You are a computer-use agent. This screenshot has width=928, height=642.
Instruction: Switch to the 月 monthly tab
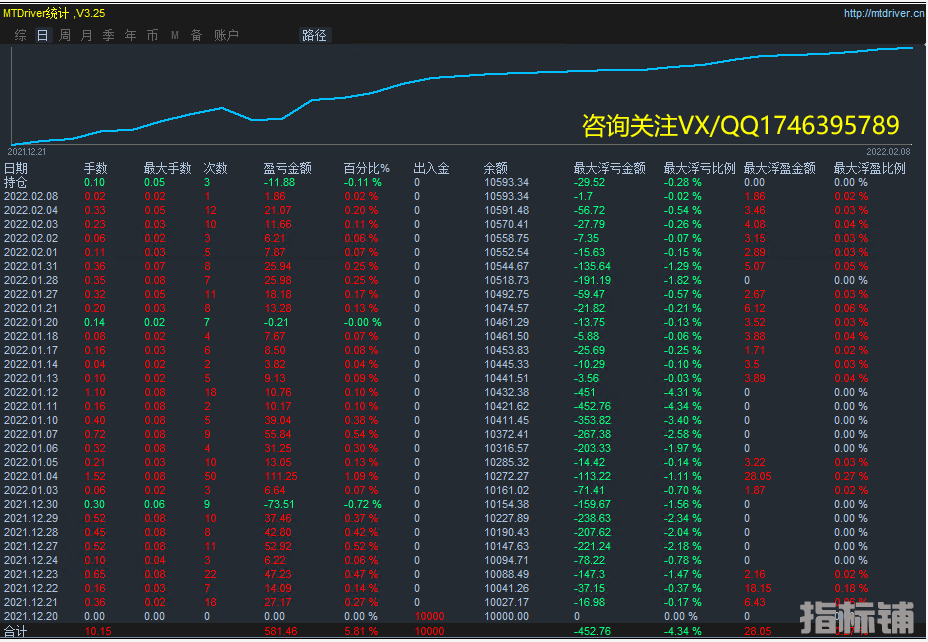pos(87,35)
